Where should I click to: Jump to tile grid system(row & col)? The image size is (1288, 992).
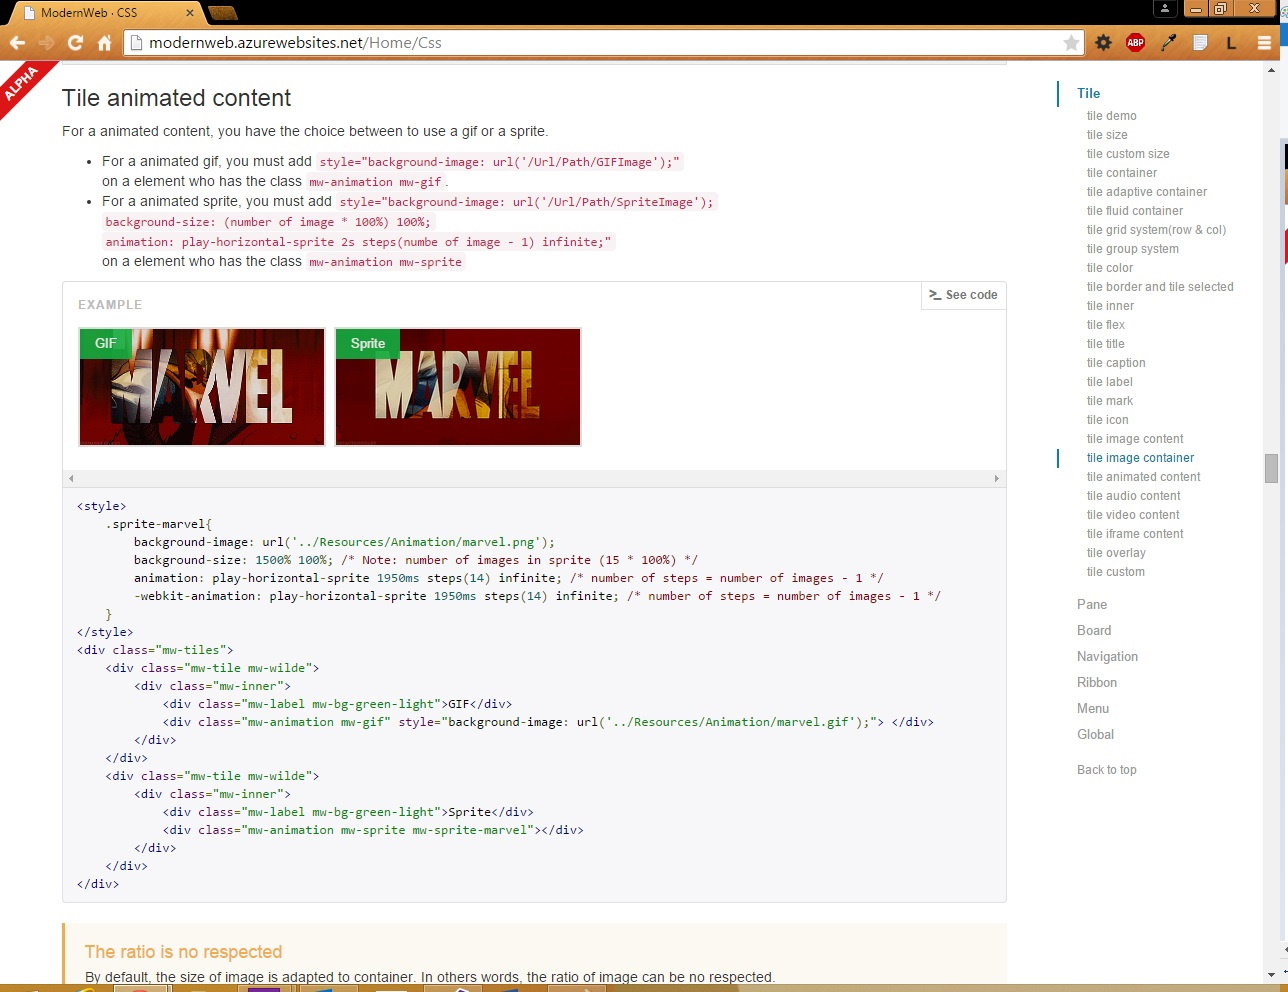click(x=1156, y=230)
